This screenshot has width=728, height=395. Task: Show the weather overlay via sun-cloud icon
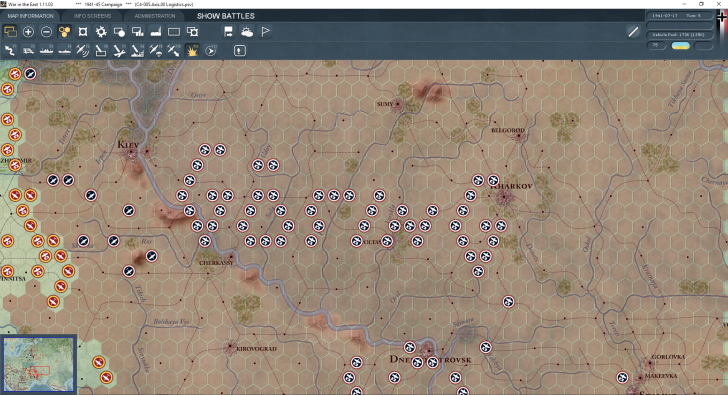tap(247, 32)
